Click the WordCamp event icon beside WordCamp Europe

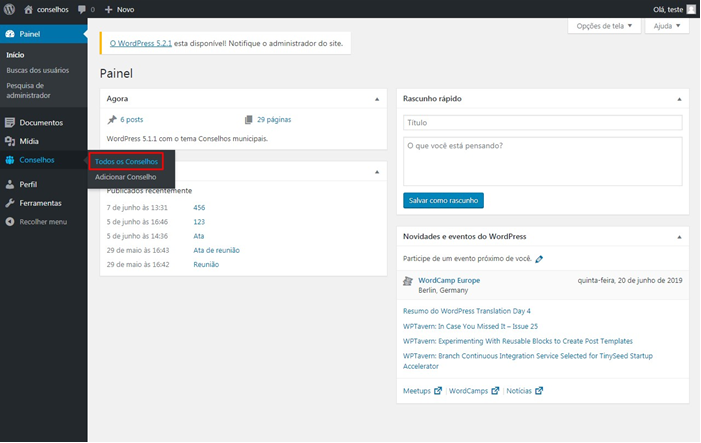(408, 281)
